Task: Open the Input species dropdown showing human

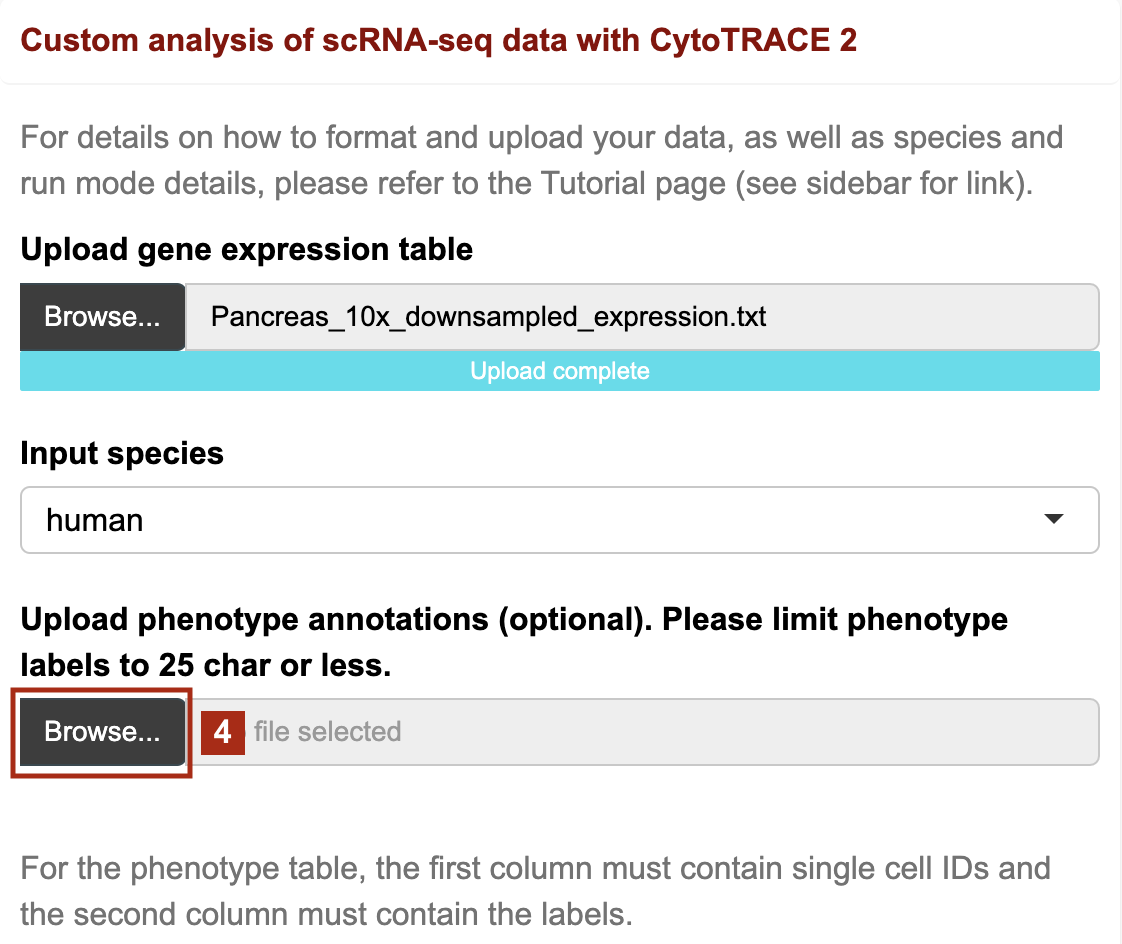Action: click(x=560, y=520)
